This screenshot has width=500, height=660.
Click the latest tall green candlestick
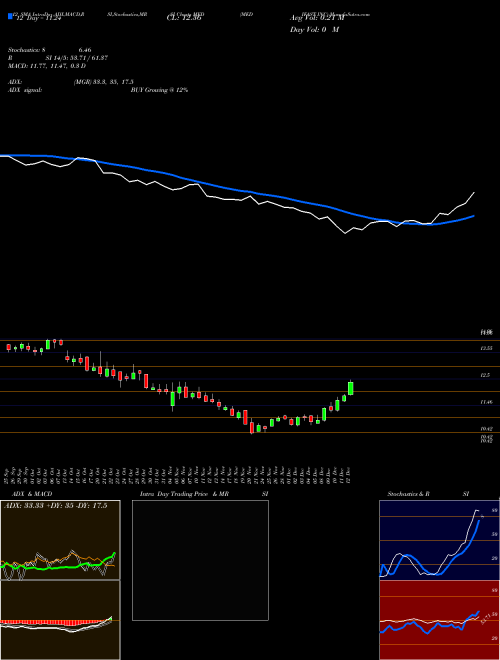point(350,388)
